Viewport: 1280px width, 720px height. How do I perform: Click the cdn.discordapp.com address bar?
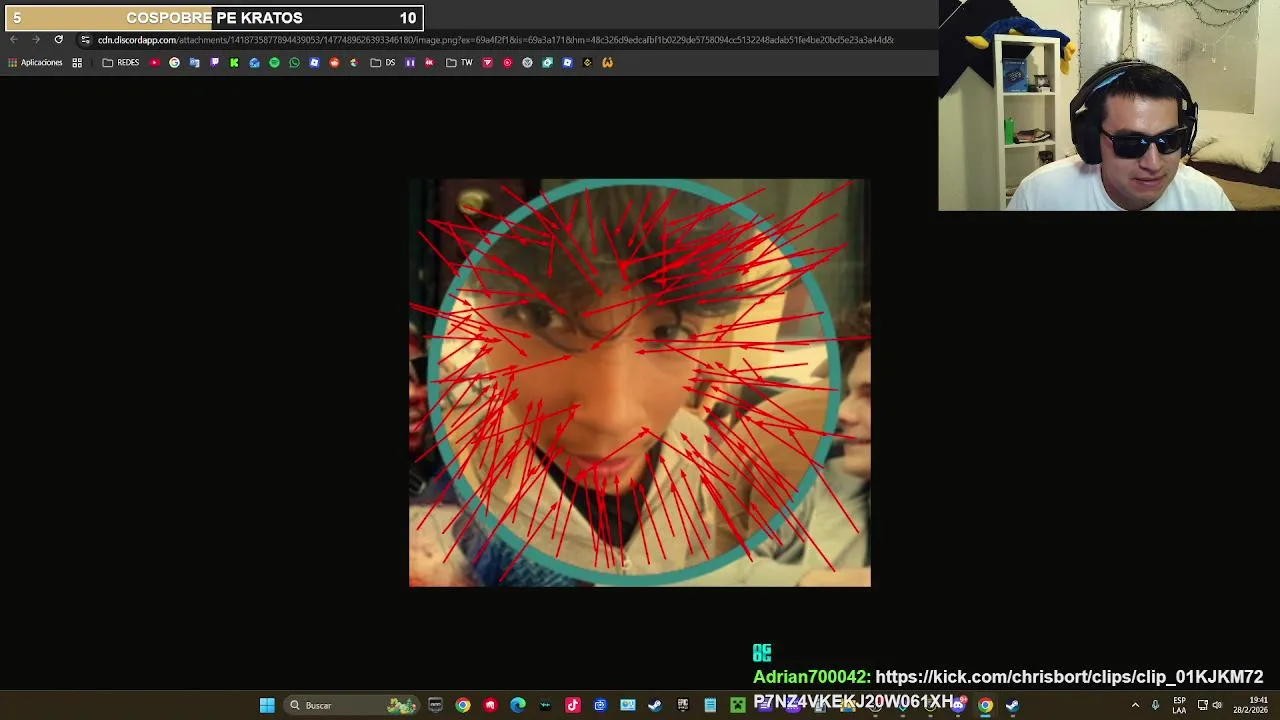(x=495, y=40)
